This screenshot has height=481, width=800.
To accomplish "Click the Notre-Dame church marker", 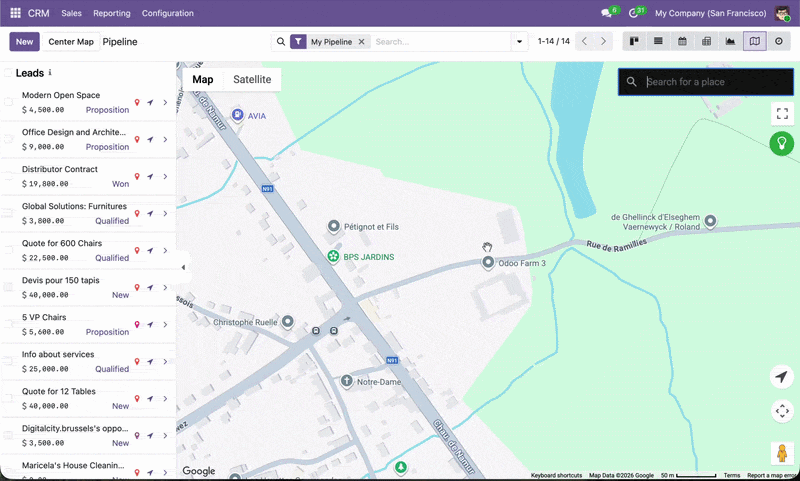I will tap(346, 381).
